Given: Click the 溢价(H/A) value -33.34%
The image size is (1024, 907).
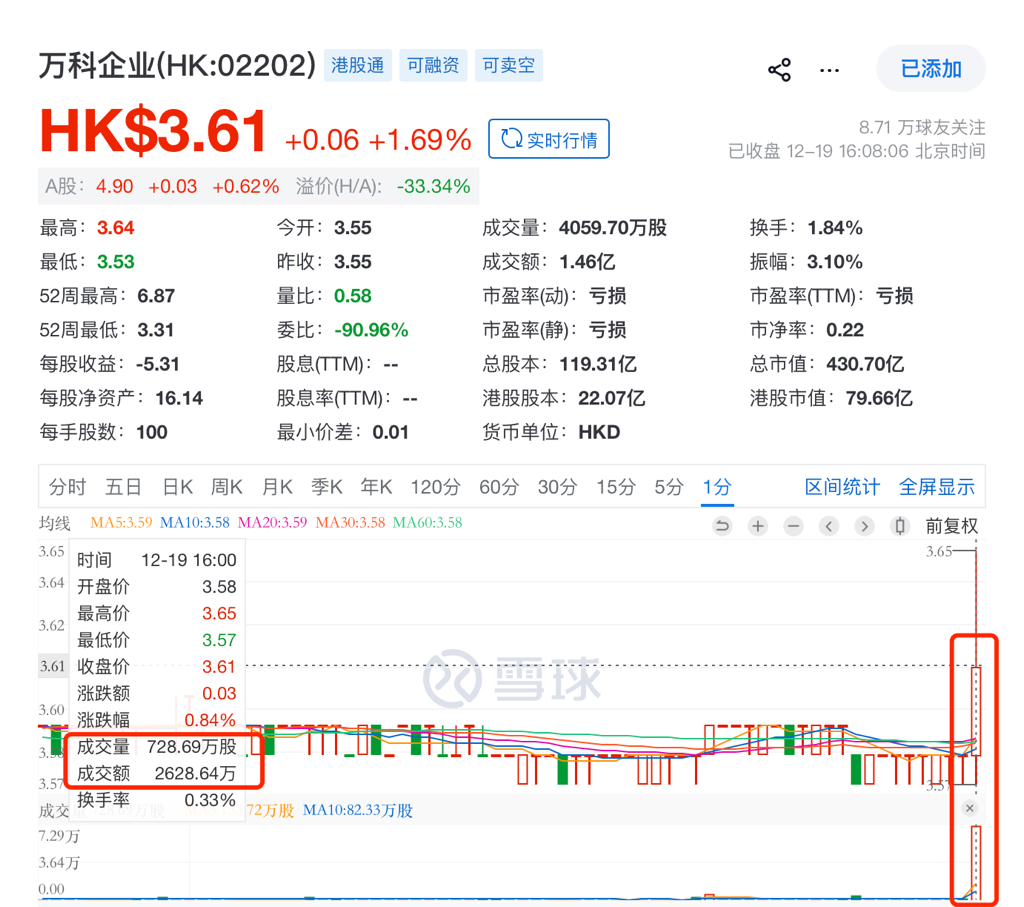Looking at the screenshot, I should coord(434,187).
